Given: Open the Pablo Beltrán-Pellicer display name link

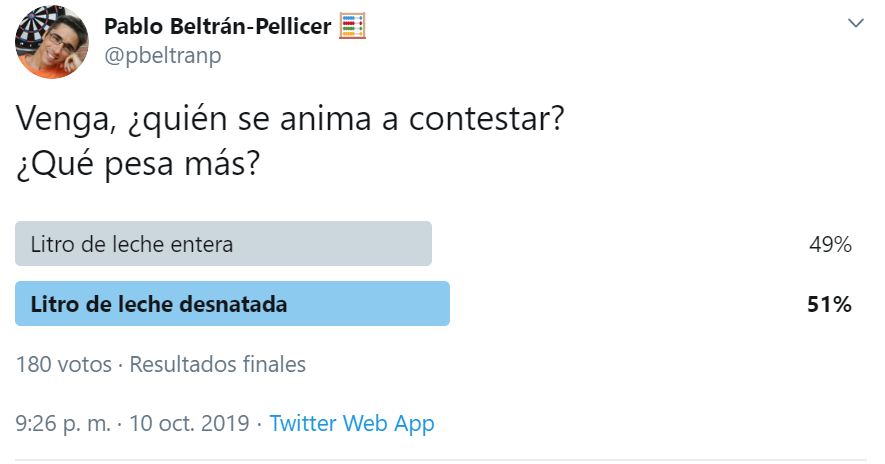Looking at the screenshot, I should [217, 27].
